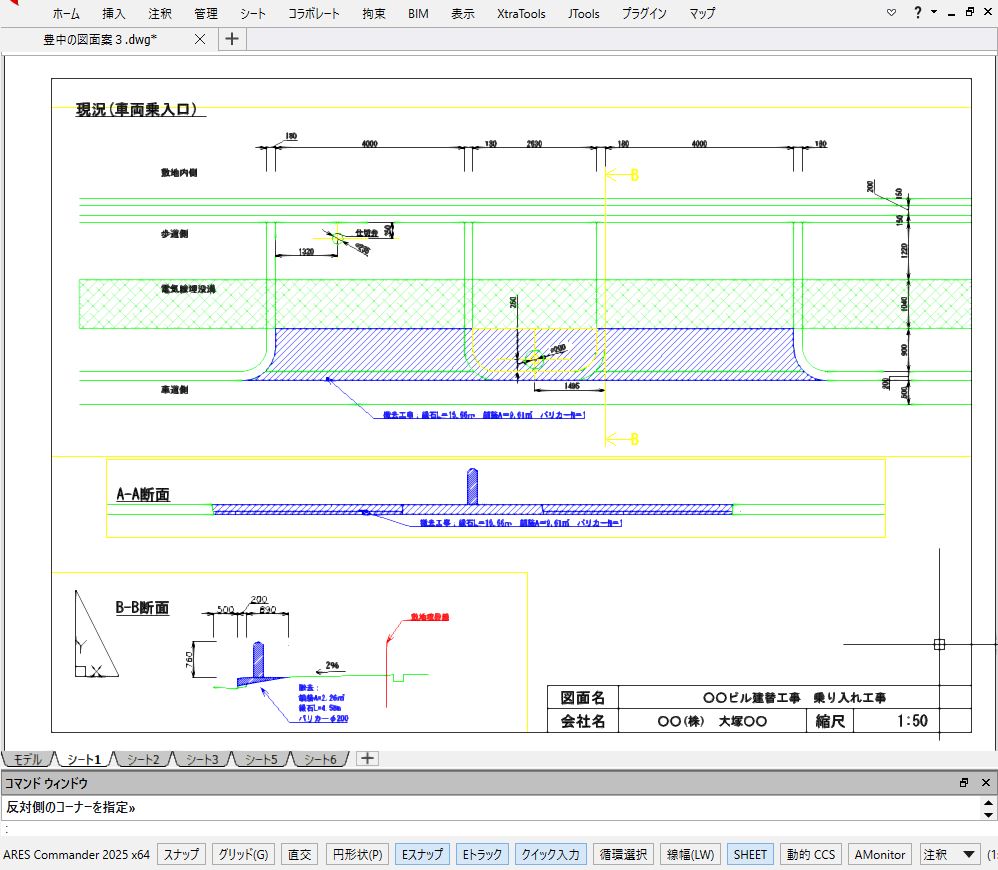Toggle 直交 ortho mode
998x870 pixels.
pyautogui.click(x=299, y=854)
